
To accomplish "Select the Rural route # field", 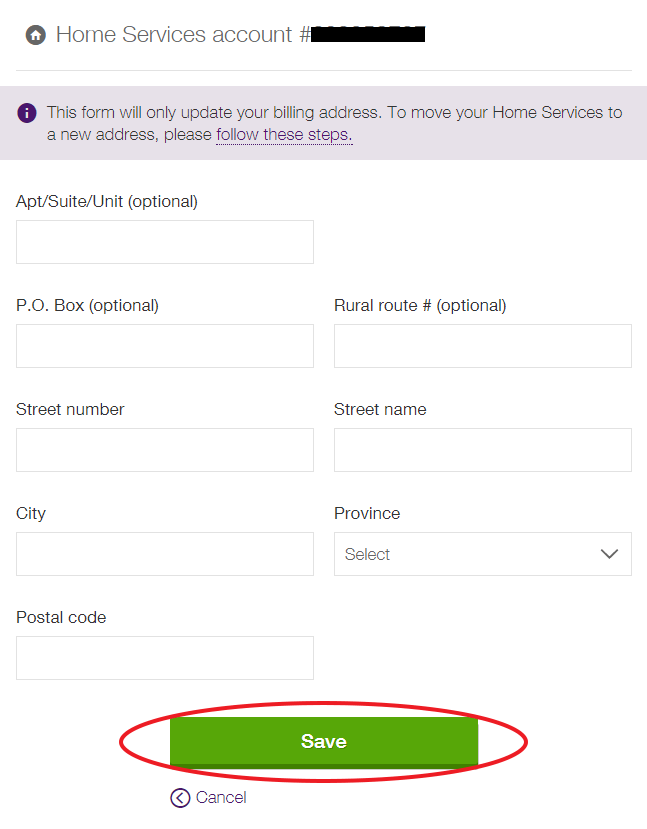I will tap(482, 345).
